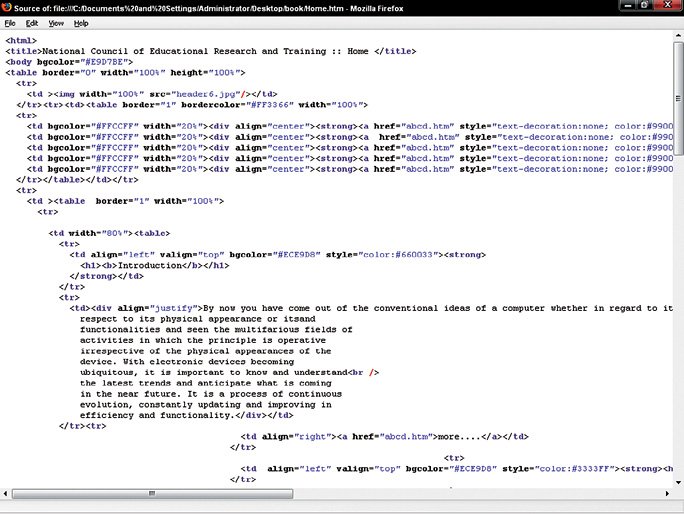The image size is (684, 514).
Task: Click the horizontal scrollbar left arrow
Action: tap(5, 493)
